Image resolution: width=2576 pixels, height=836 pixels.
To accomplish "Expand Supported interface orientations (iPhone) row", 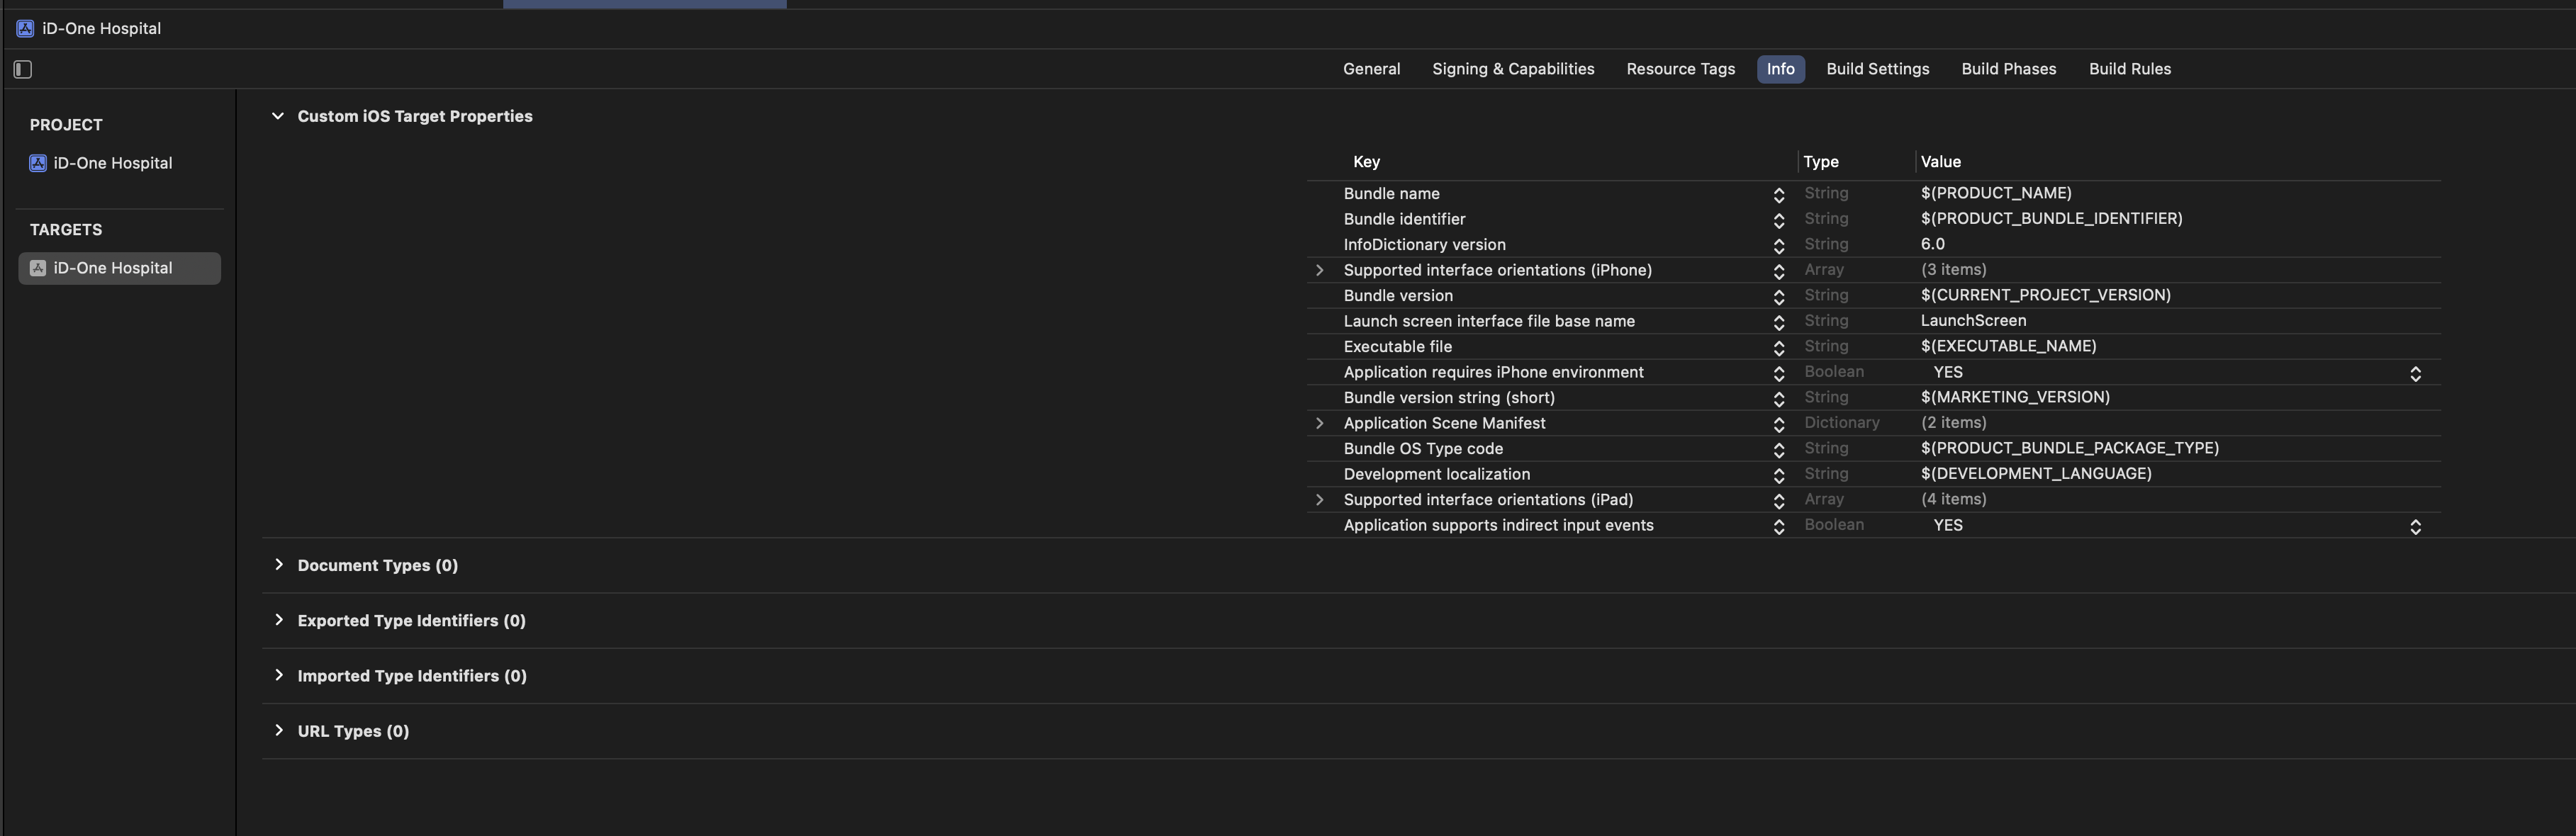I will point(1319,270).
